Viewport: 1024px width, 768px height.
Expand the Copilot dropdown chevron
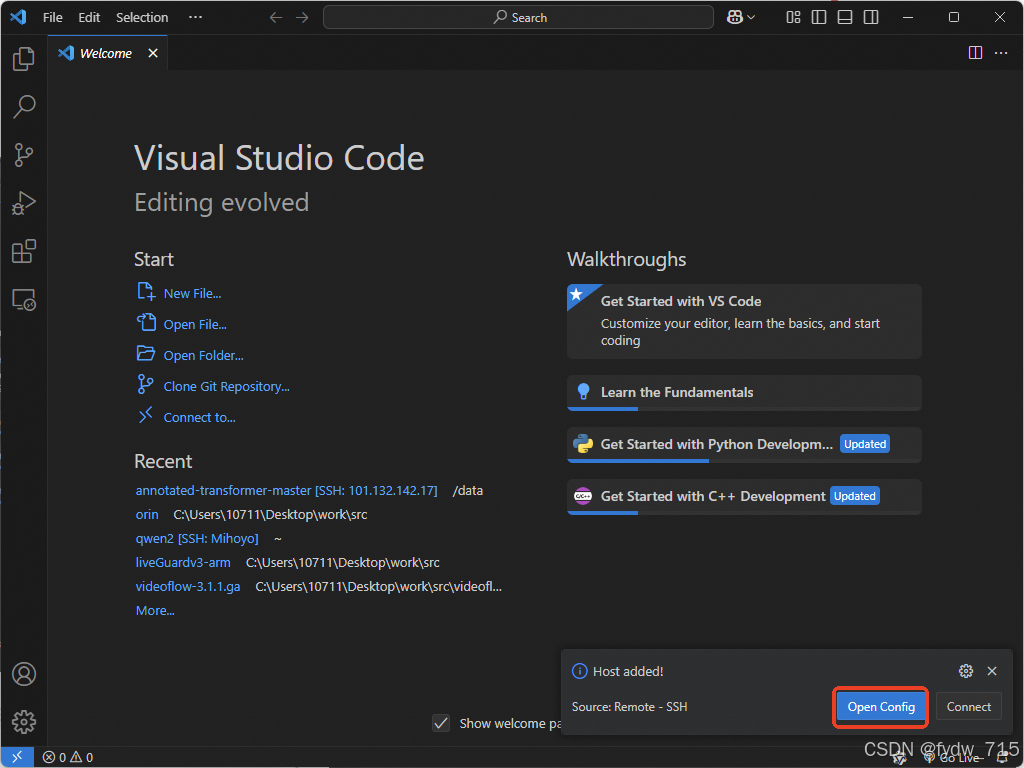click(751, 18)
